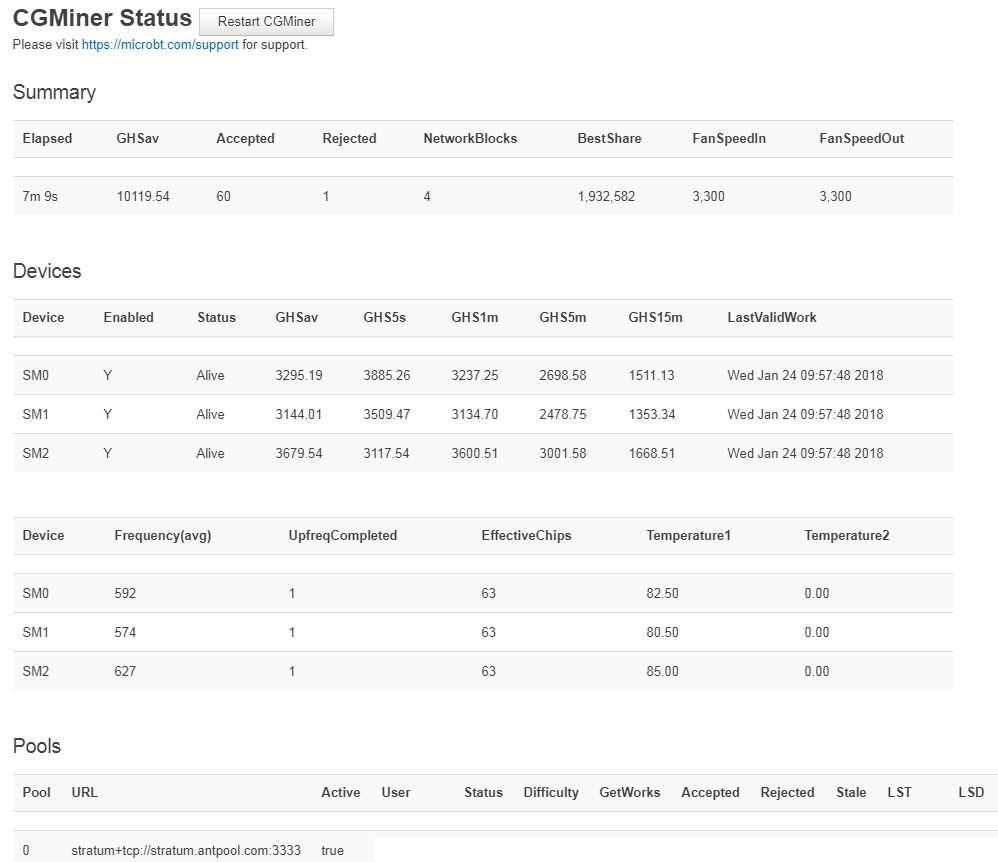Click the SM2 GHS15m value 1668.51

[x=651, y=453]
